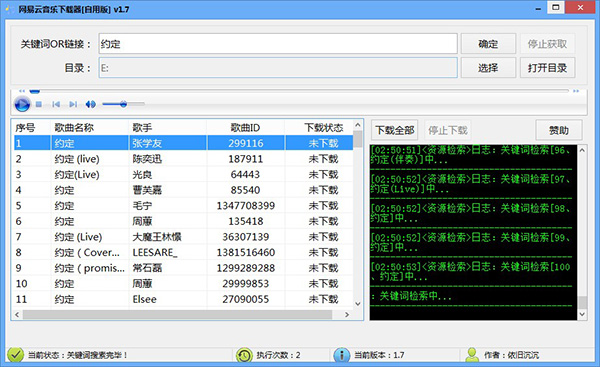This screenshot has width=600, height=367.
Task: Click the song list horizontal scroll left arrow
Action: point(17,315)
